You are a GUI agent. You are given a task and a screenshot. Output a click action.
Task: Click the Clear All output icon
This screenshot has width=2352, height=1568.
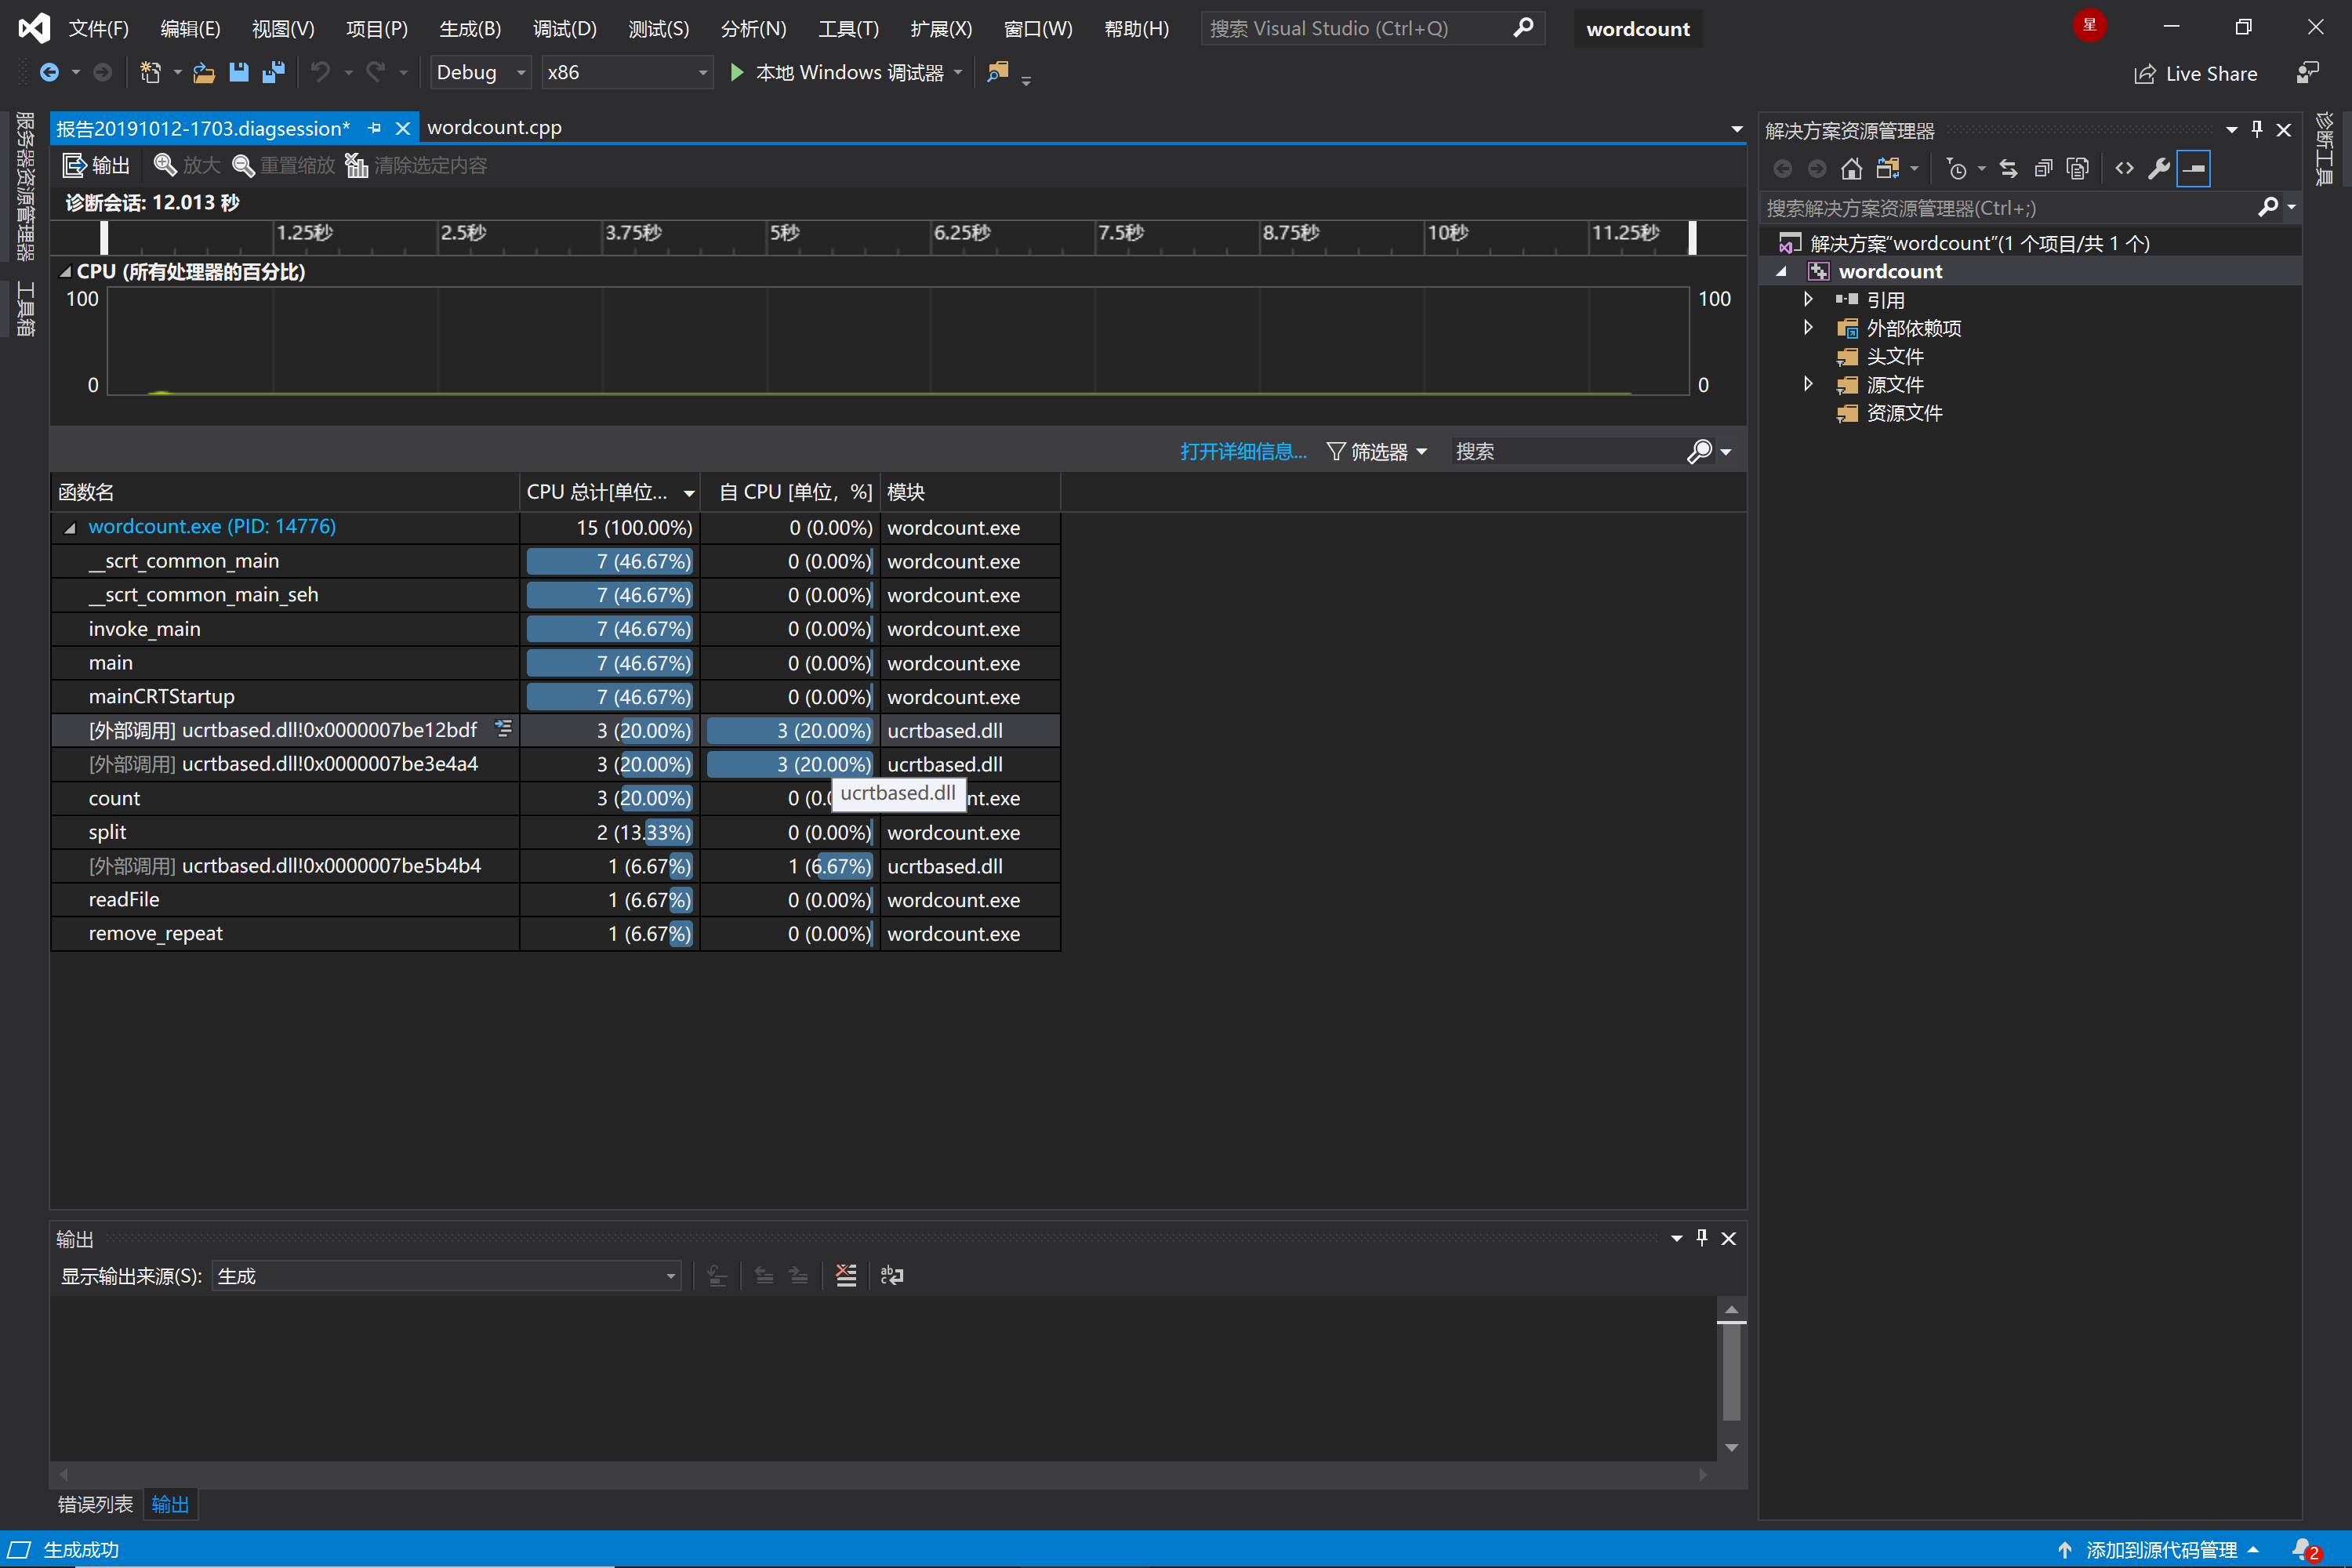[x=846, y=1275]
